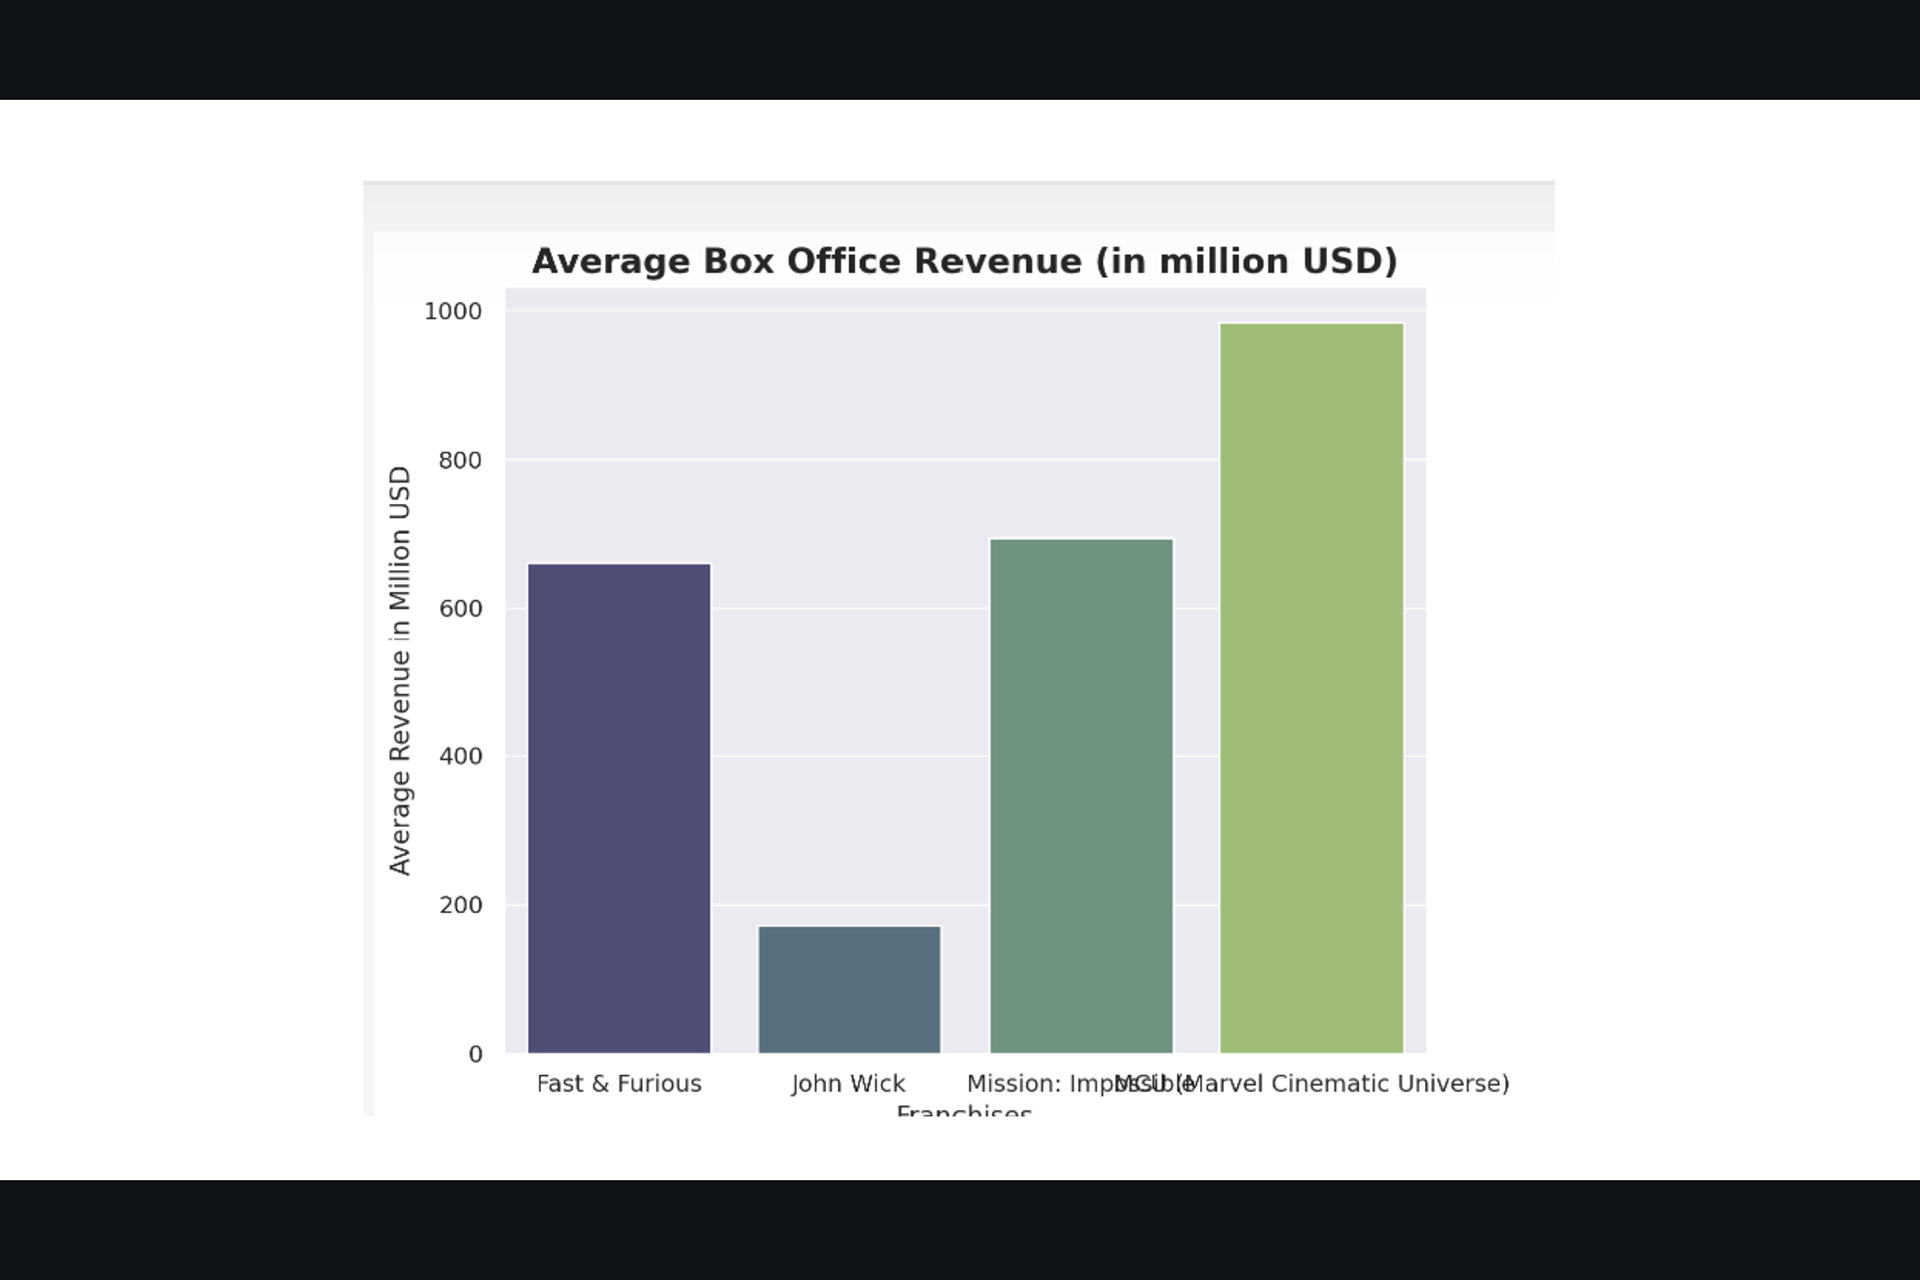
Task: Click the partially hidden 'Franchises' x-axis title
Action: (964, 1110)
